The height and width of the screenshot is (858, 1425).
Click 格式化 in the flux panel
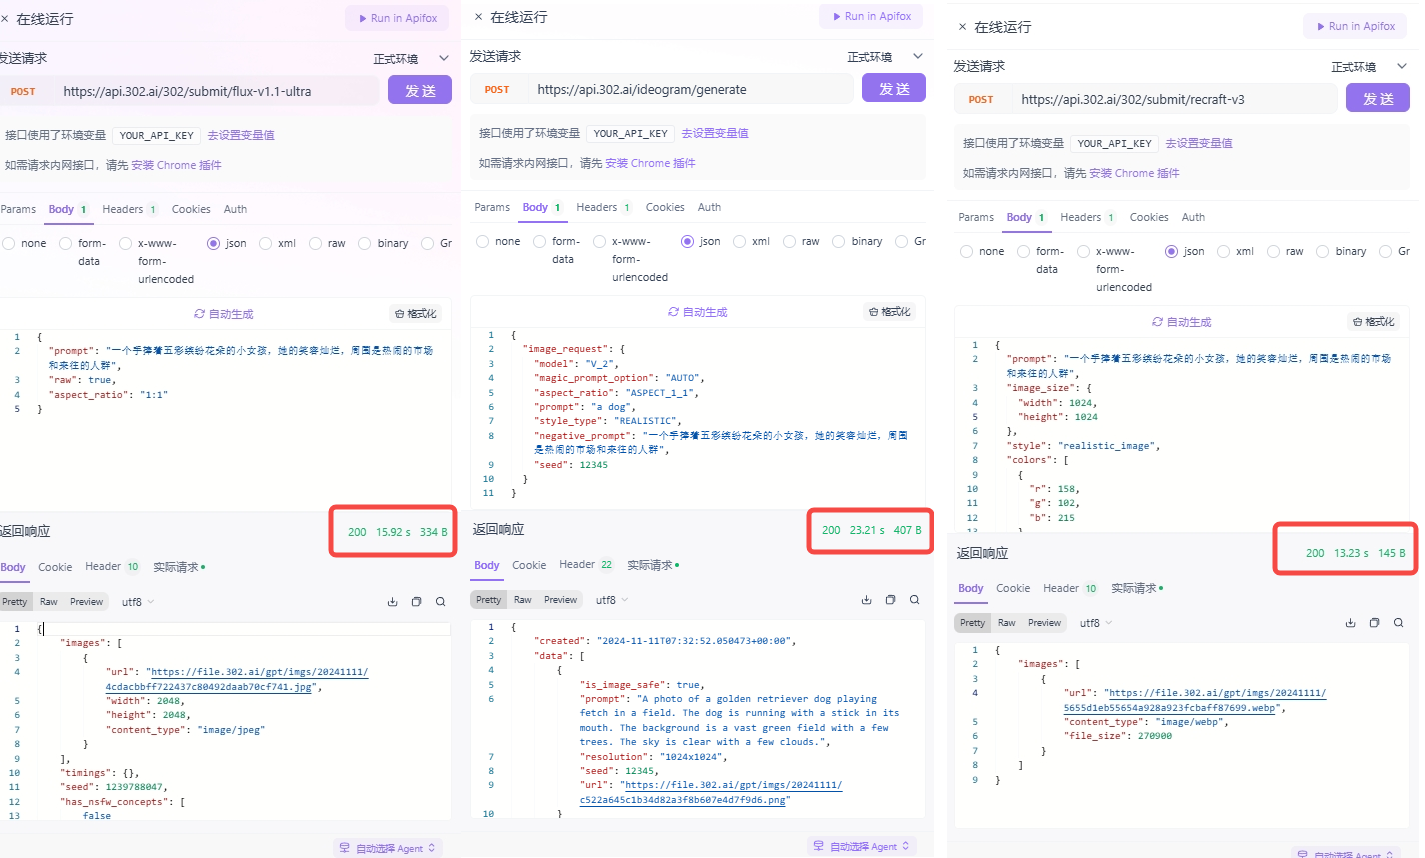pos(416,314)
